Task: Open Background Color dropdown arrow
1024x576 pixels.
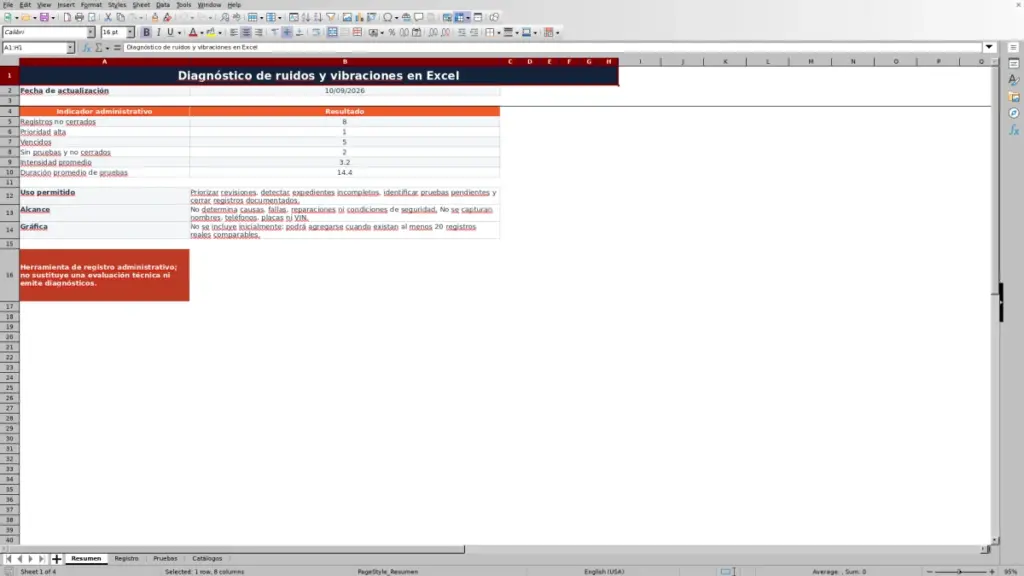Action: click(x=220, y=33)
